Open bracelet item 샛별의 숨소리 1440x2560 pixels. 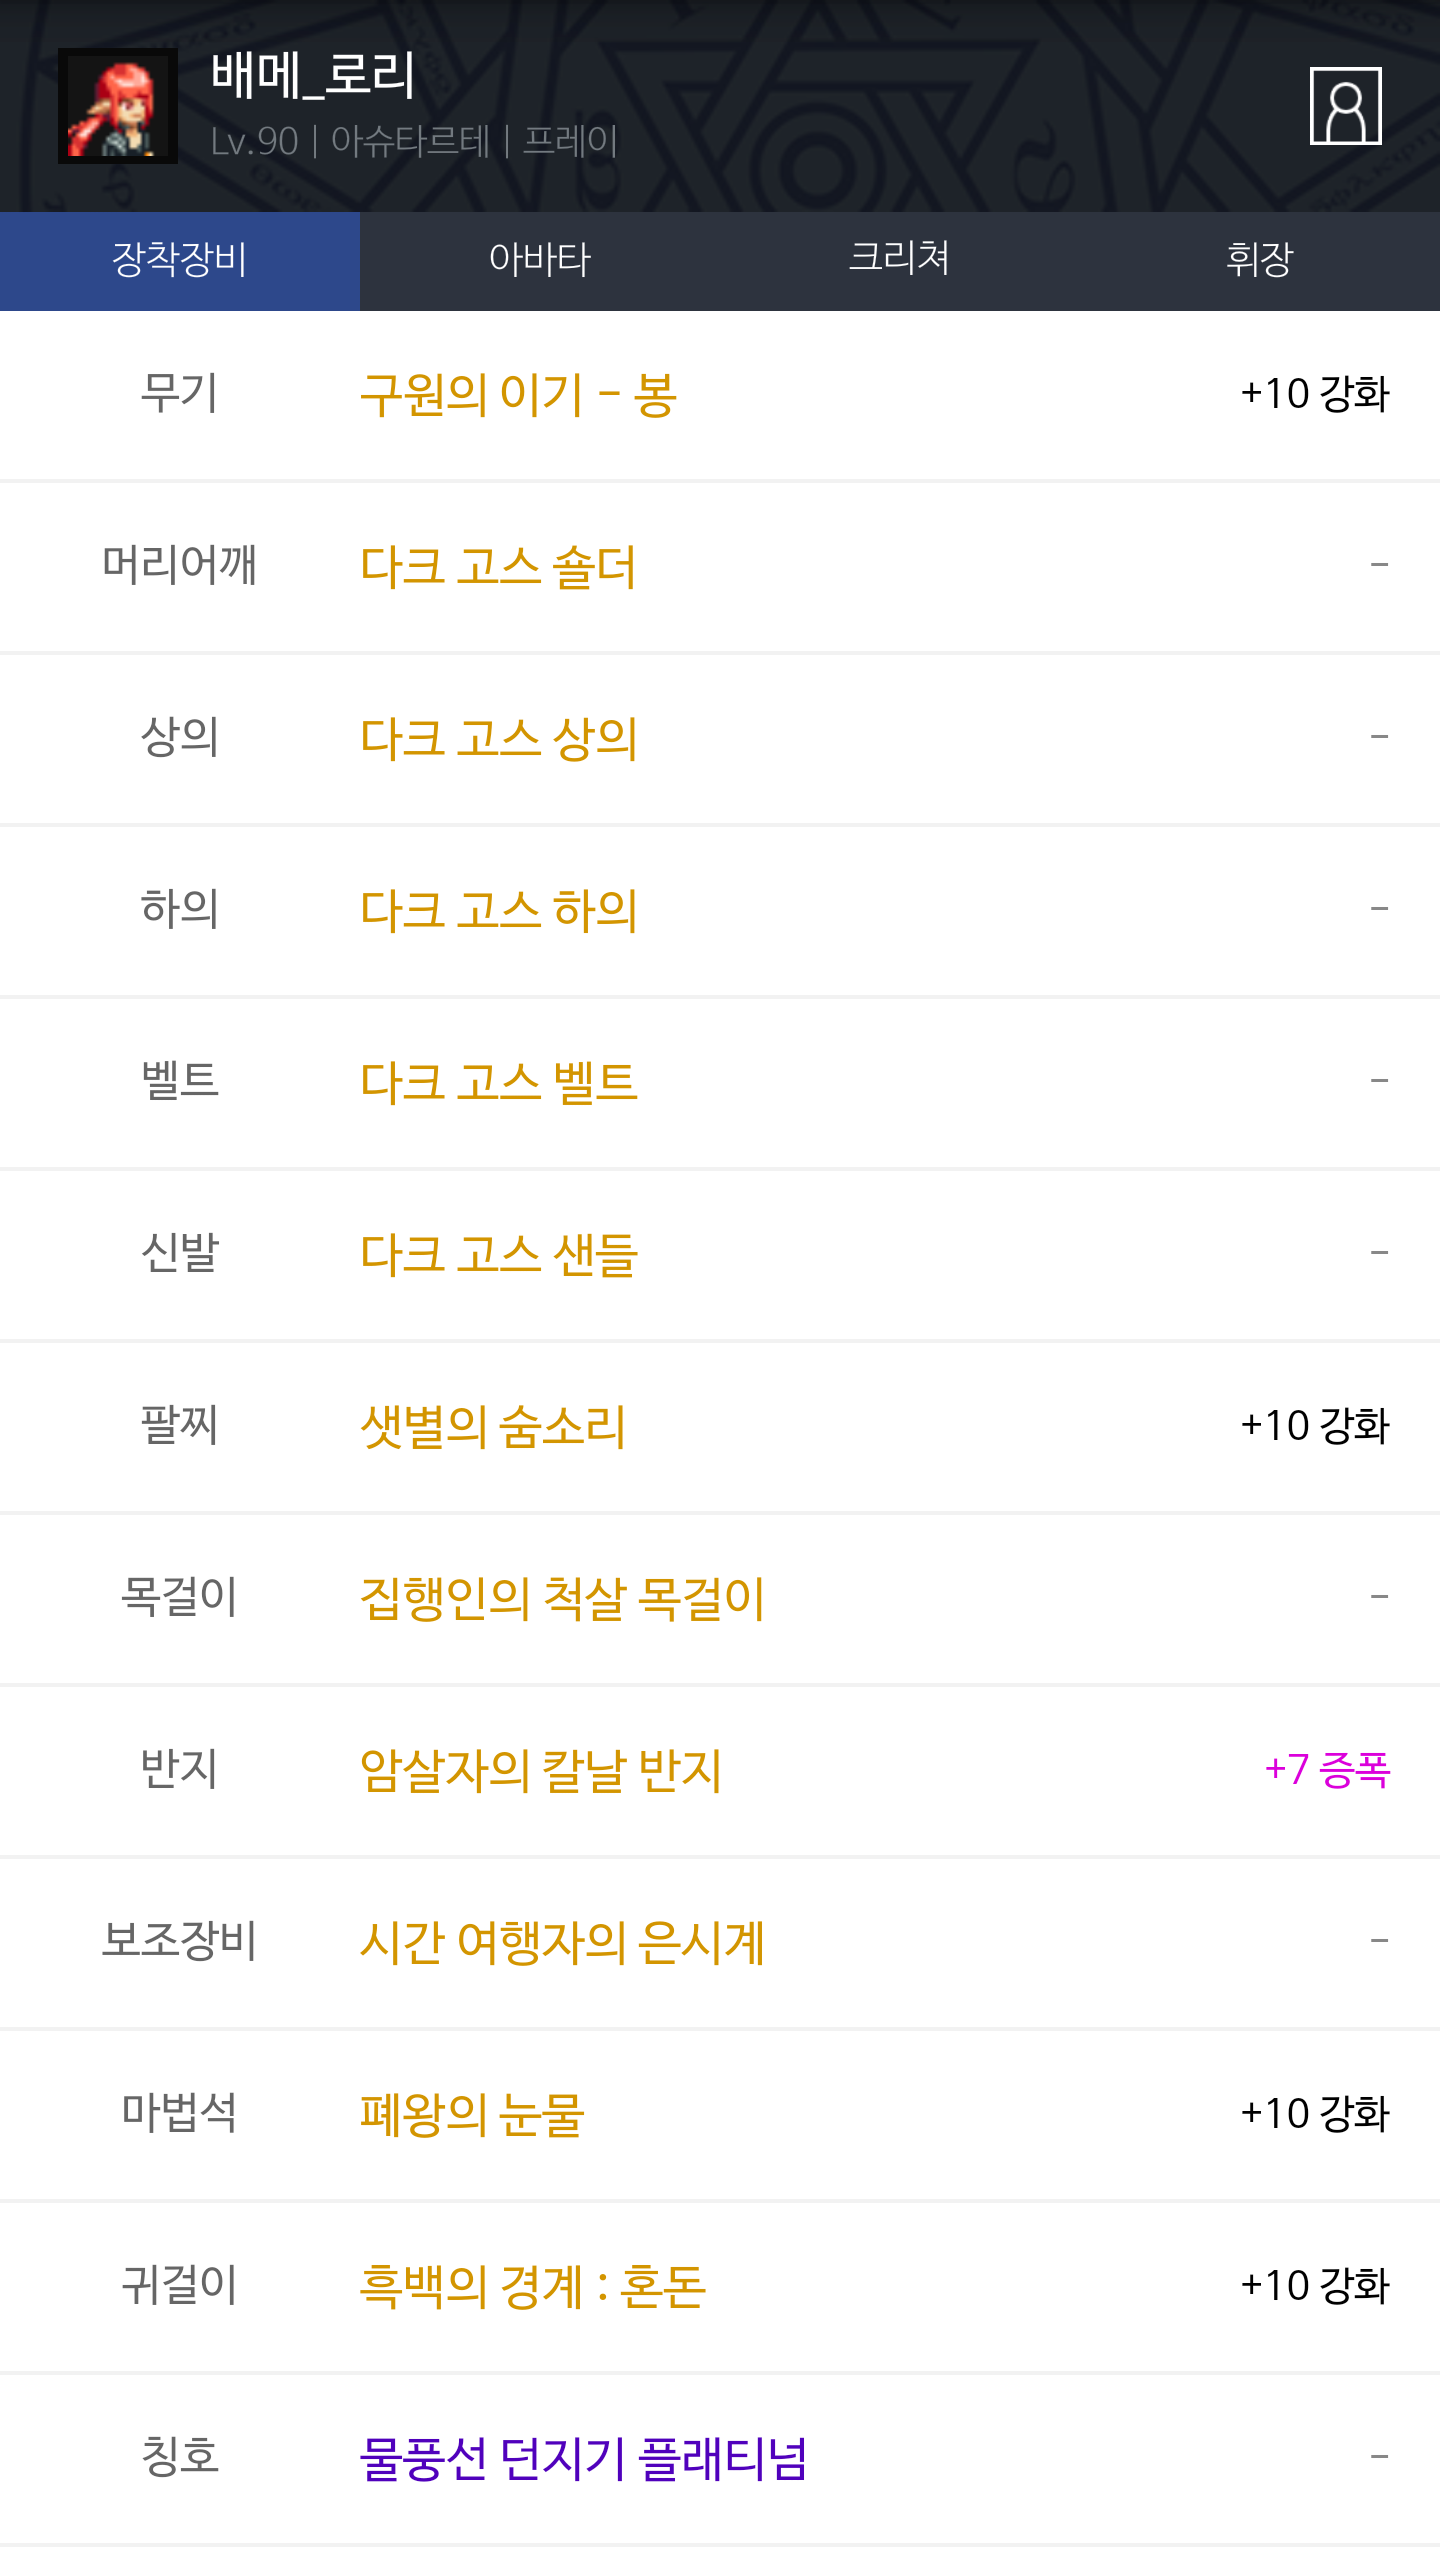click(493, 1427)
